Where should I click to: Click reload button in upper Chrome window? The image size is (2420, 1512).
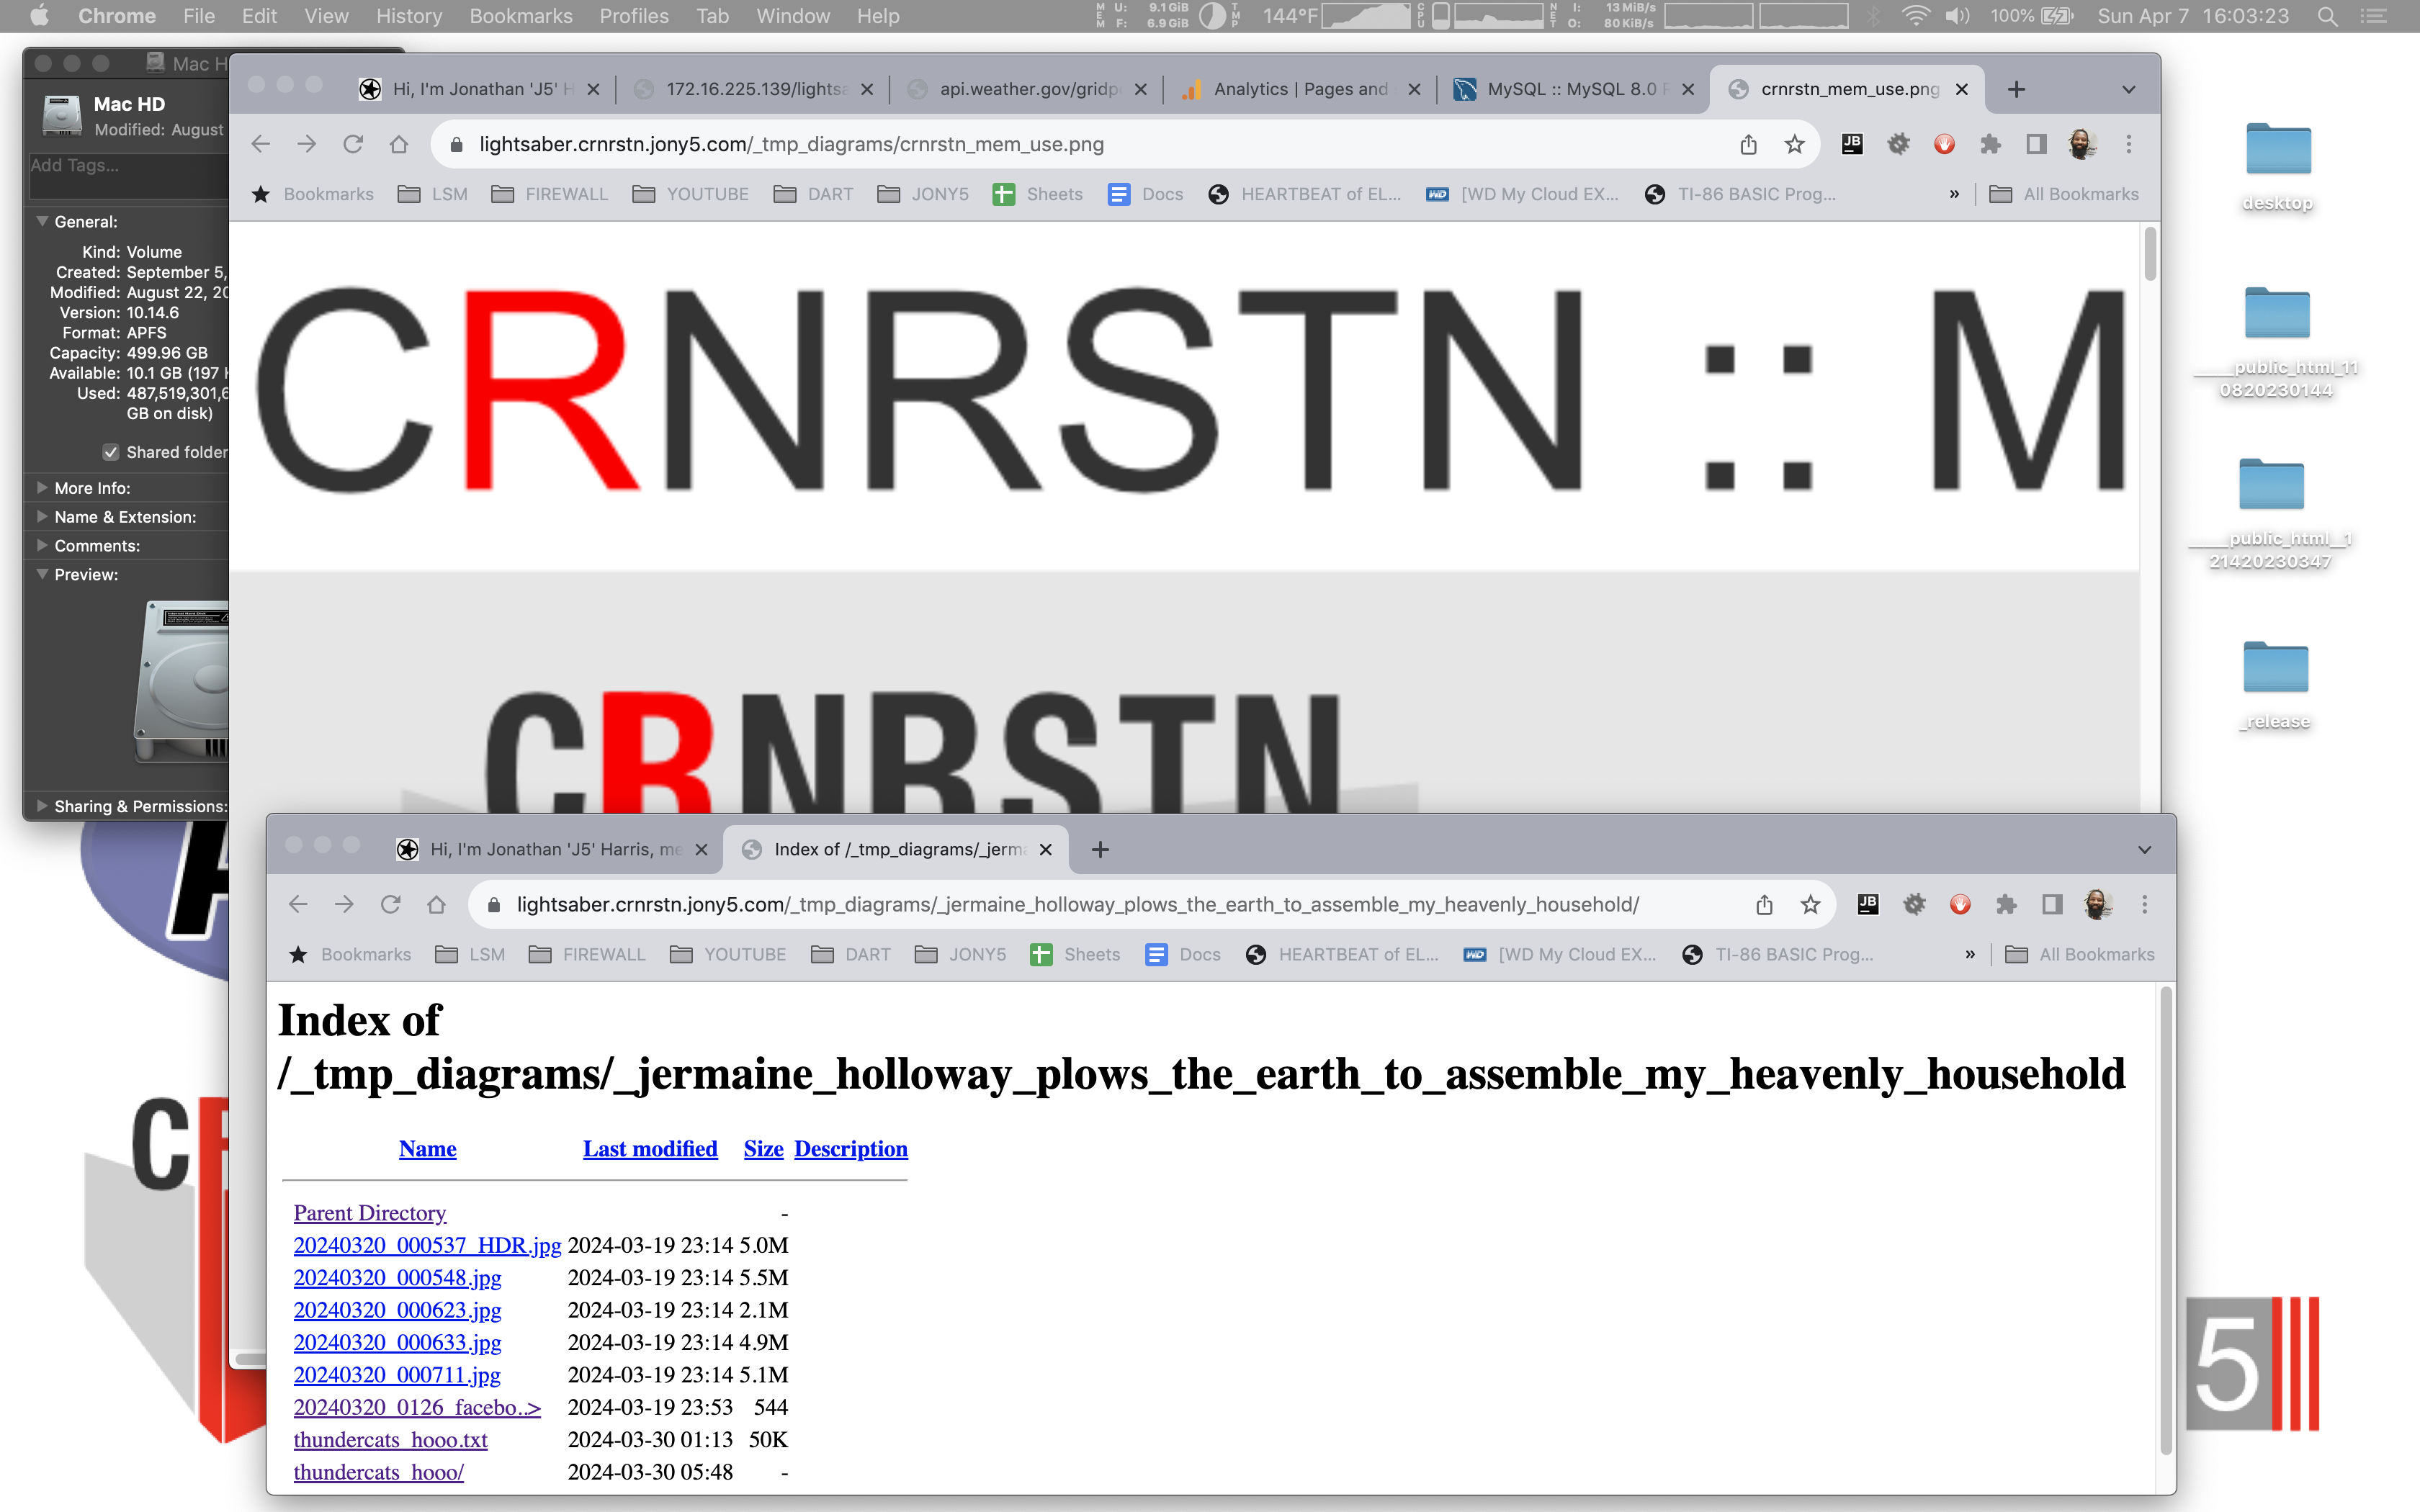click(x=353, y=145)
